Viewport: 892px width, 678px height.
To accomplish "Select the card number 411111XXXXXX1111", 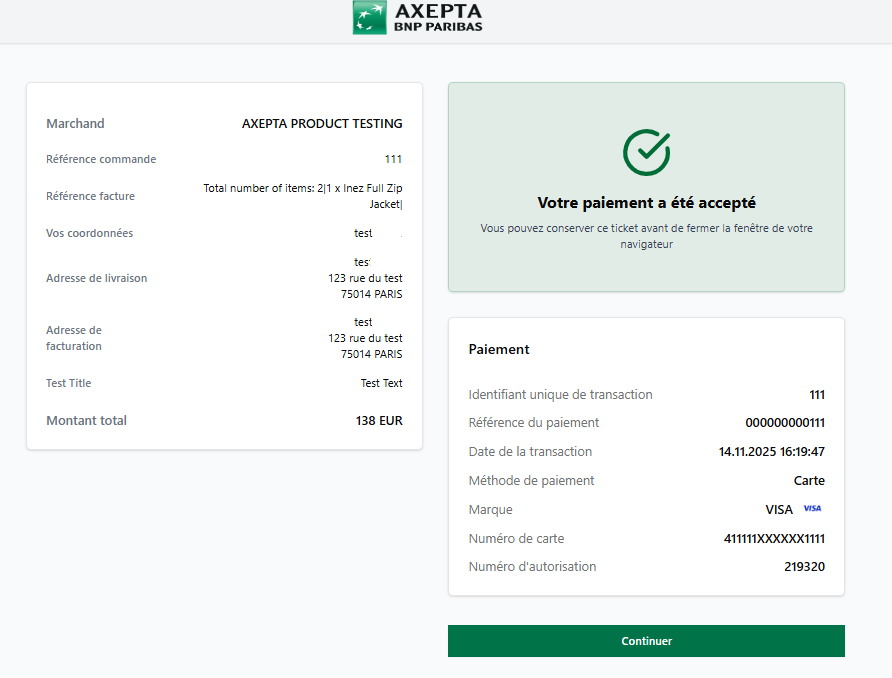I will tap(773, 539).
